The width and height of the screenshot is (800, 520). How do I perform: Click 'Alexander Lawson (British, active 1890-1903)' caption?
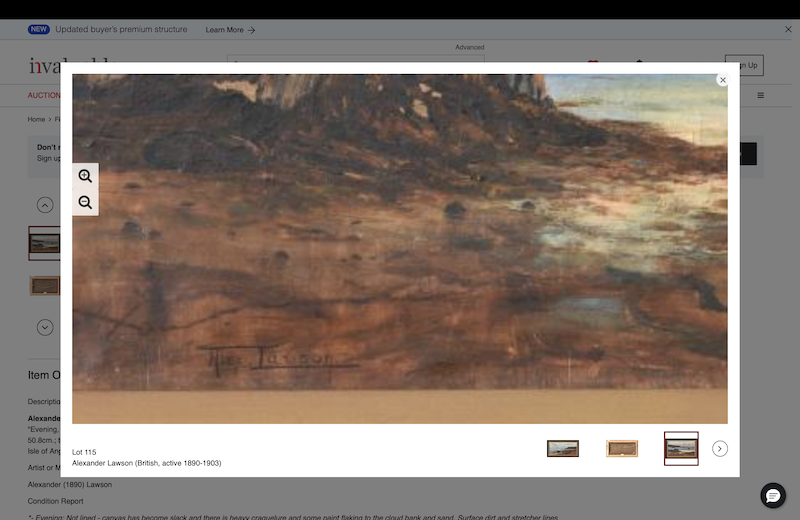(x=146, y=463)
